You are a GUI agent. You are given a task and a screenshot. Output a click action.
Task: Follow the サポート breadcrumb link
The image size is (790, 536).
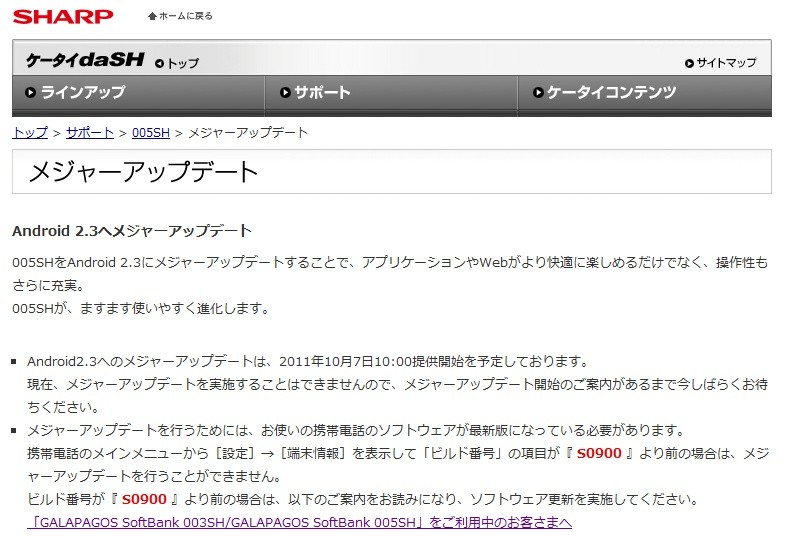point(90,132)
